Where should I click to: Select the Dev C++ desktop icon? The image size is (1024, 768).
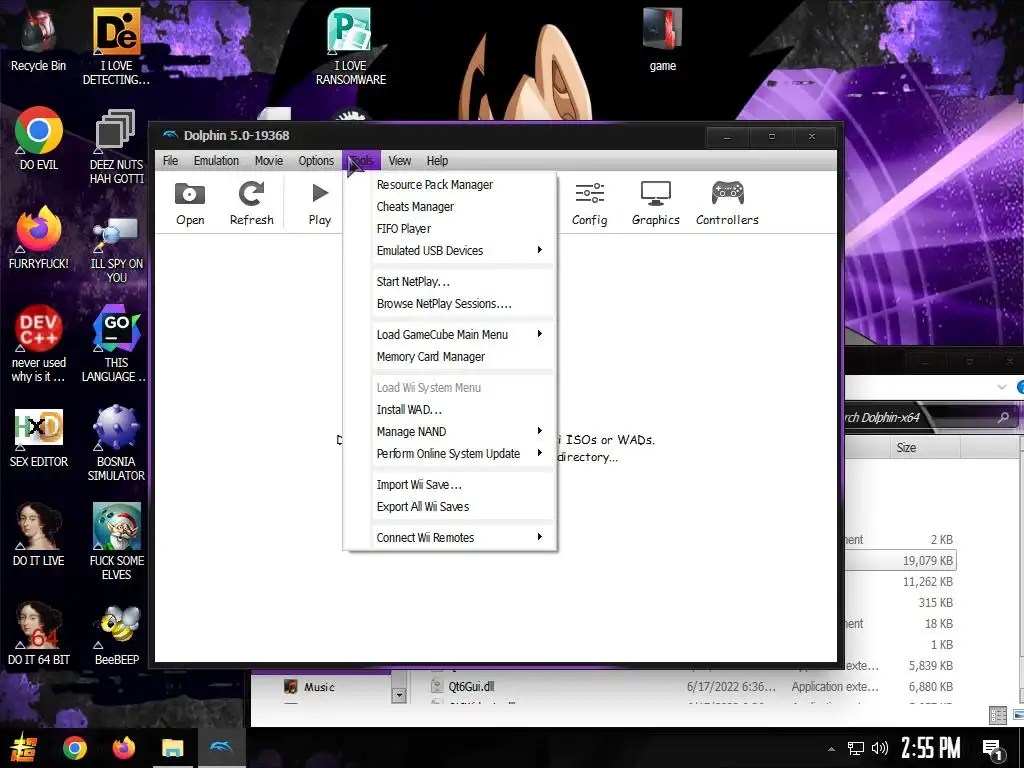pos(39,344)
